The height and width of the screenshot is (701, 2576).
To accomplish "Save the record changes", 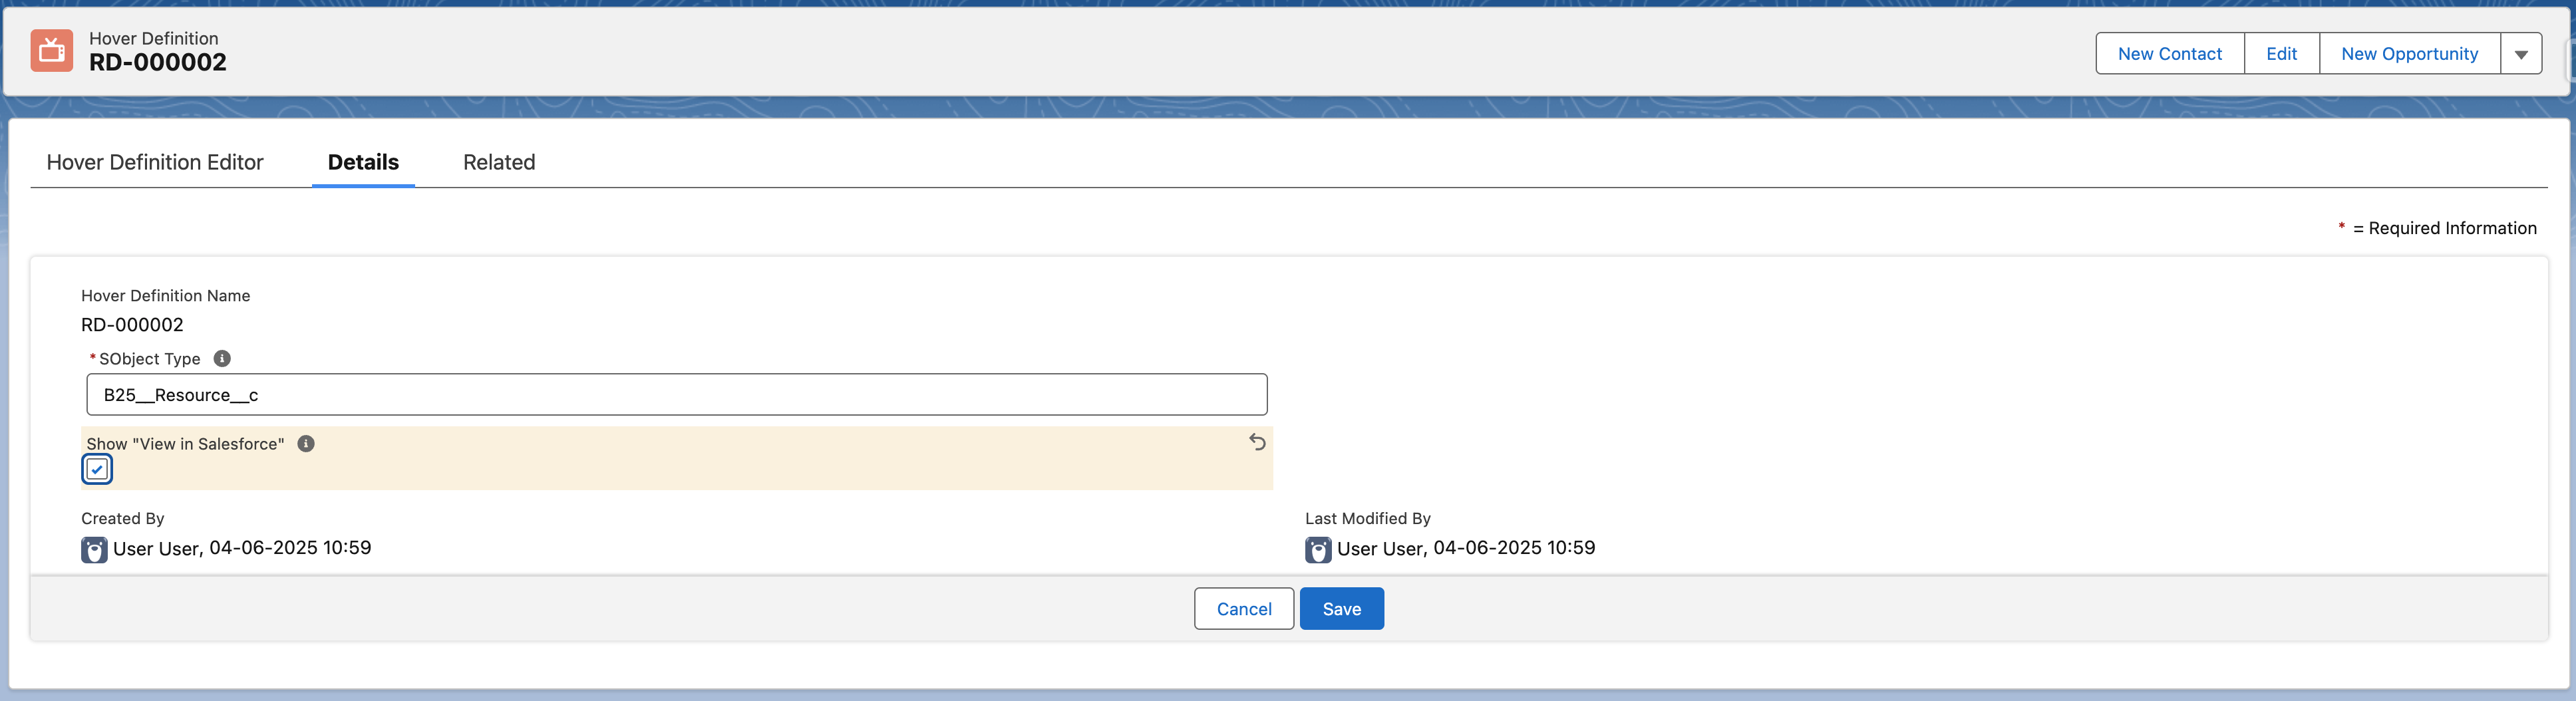I will click(x=1341, y=609).
